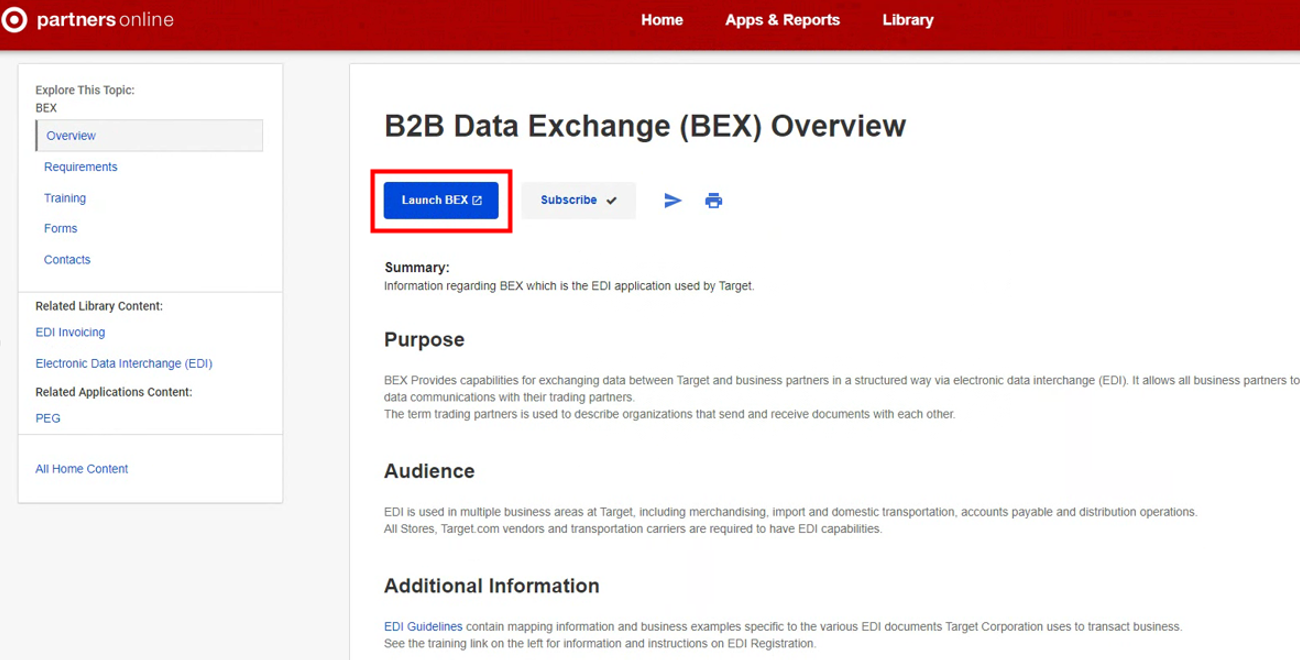Image resolution: width=1300 pixels, height=660 pixels.
Task: Open Electronic Data Interchange (EDI) content
Action: pos(123,363)
